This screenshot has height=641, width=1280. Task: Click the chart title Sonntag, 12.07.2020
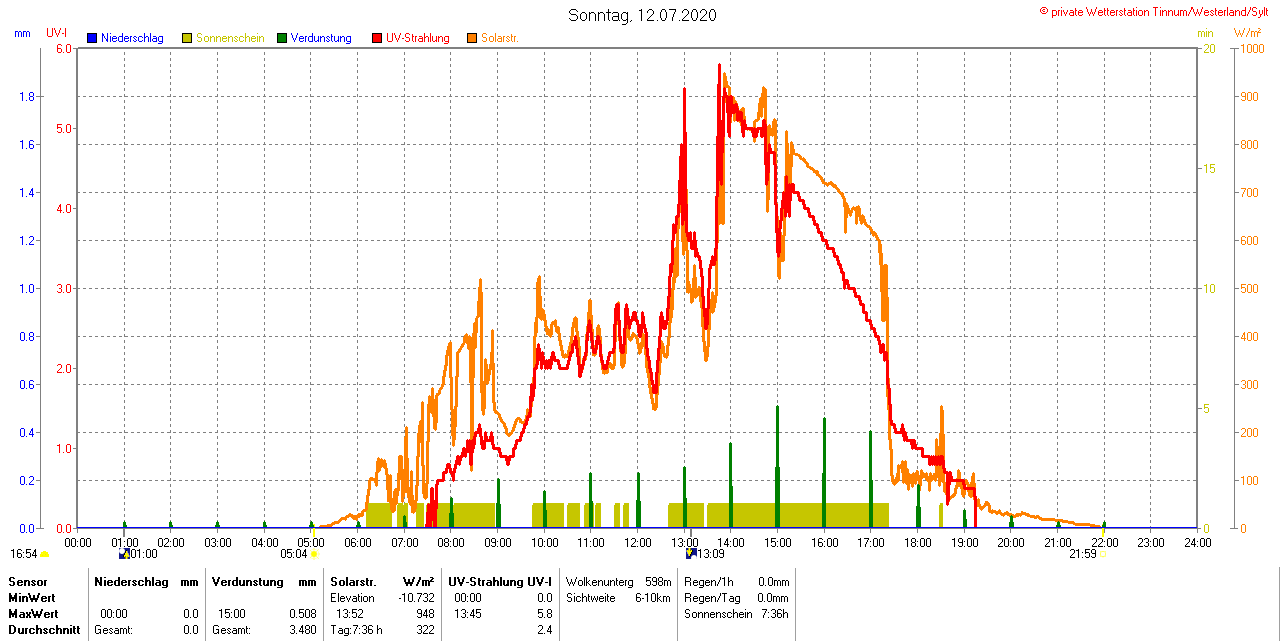pos(642,15)
